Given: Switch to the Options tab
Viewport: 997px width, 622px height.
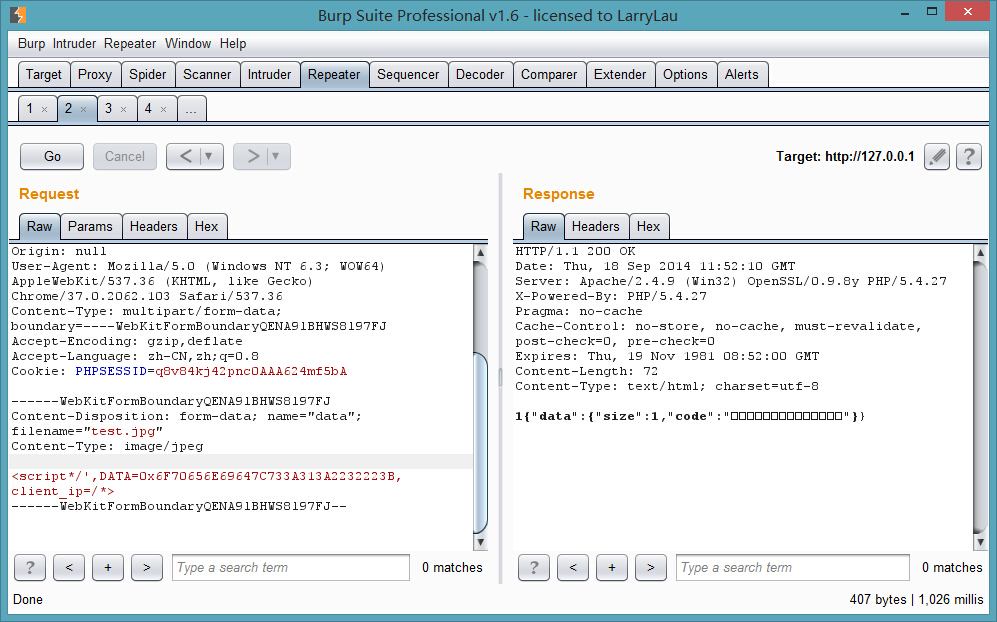Looking at the screenshot, I should click(x=685, y=74).
